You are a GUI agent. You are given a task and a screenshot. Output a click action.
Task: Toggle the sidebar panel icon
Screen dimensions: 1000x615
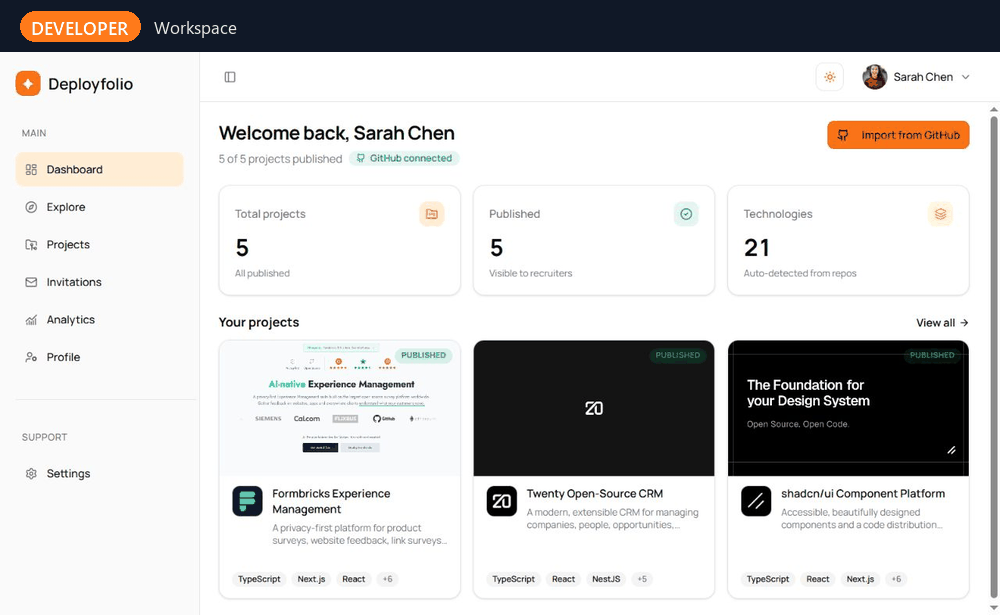point(230,77)
